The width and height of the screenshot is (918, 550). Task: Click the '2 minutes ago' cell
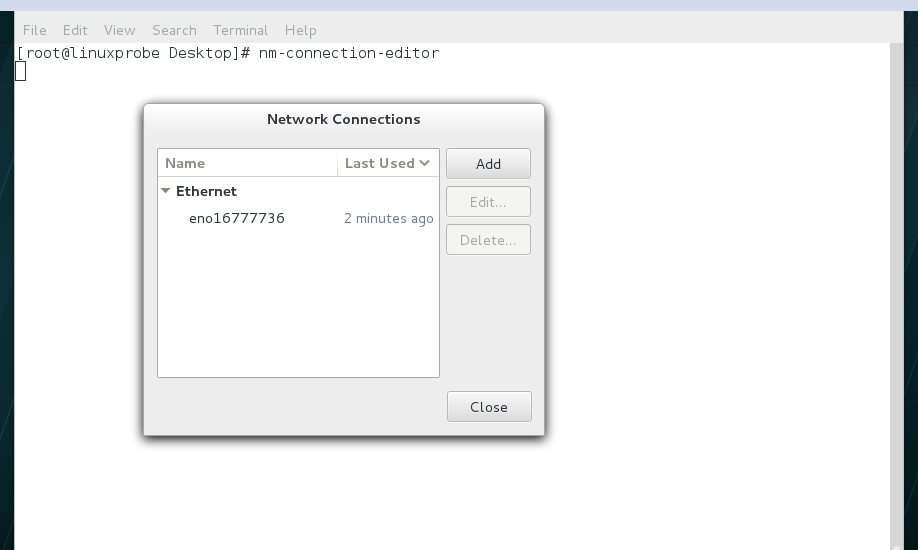point(389,218)
